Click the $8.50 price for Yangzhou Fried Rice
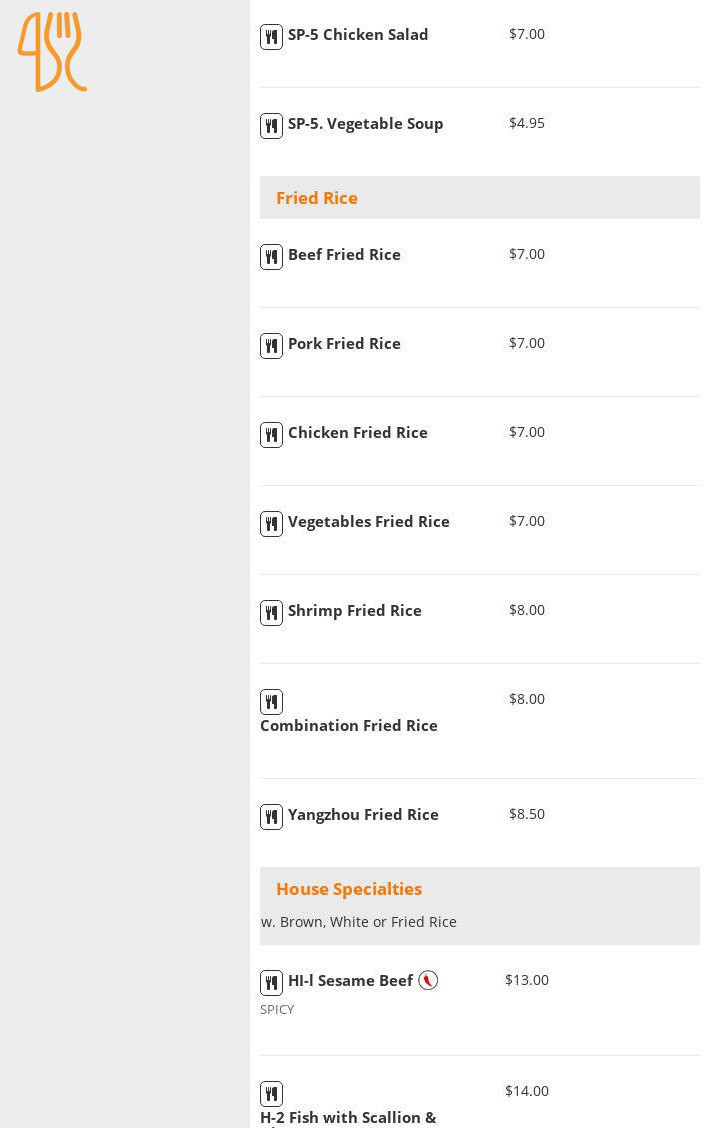Viewport: 720px width, 1128px height. (x=527, y=814)
